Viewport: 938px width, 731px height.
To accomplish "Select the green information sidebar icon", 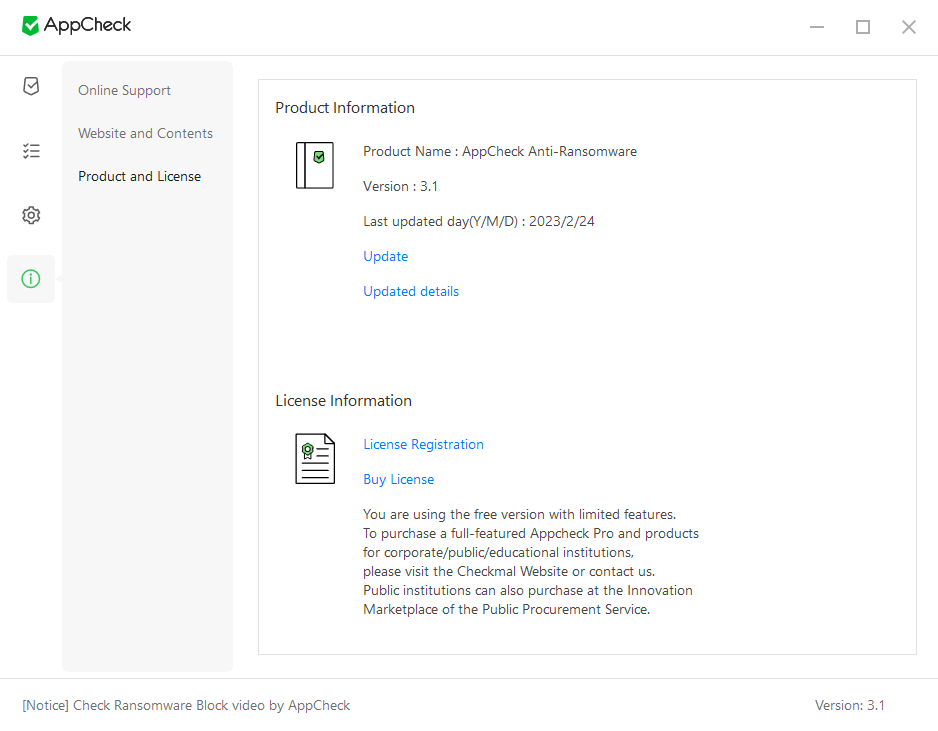I will tap(31, 279).
